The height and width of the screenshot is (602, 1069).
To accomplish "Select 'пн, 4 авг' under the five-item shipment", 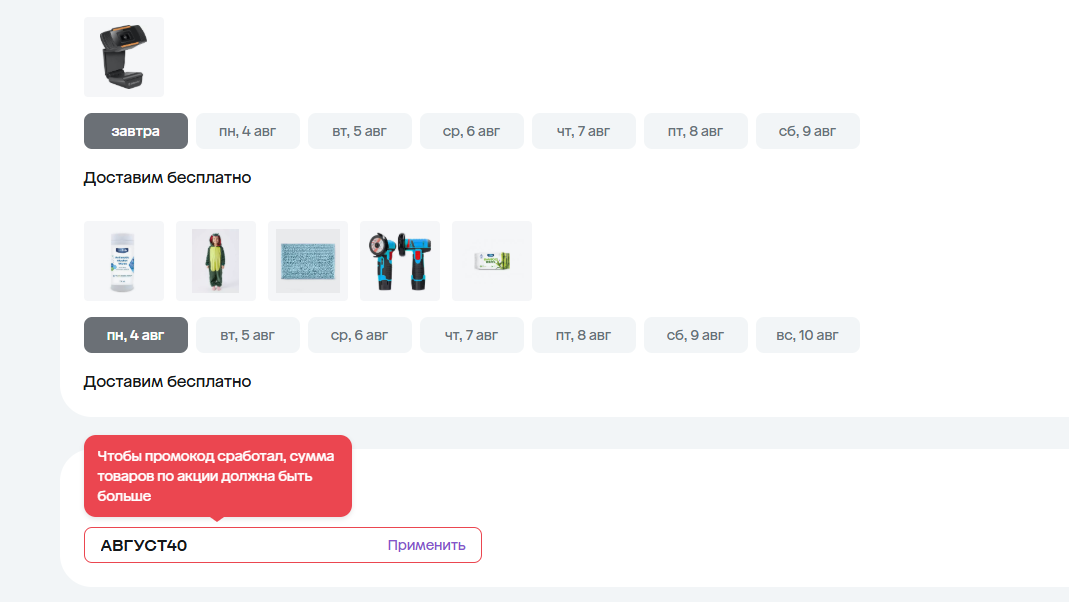I will [x=136, y=335].
